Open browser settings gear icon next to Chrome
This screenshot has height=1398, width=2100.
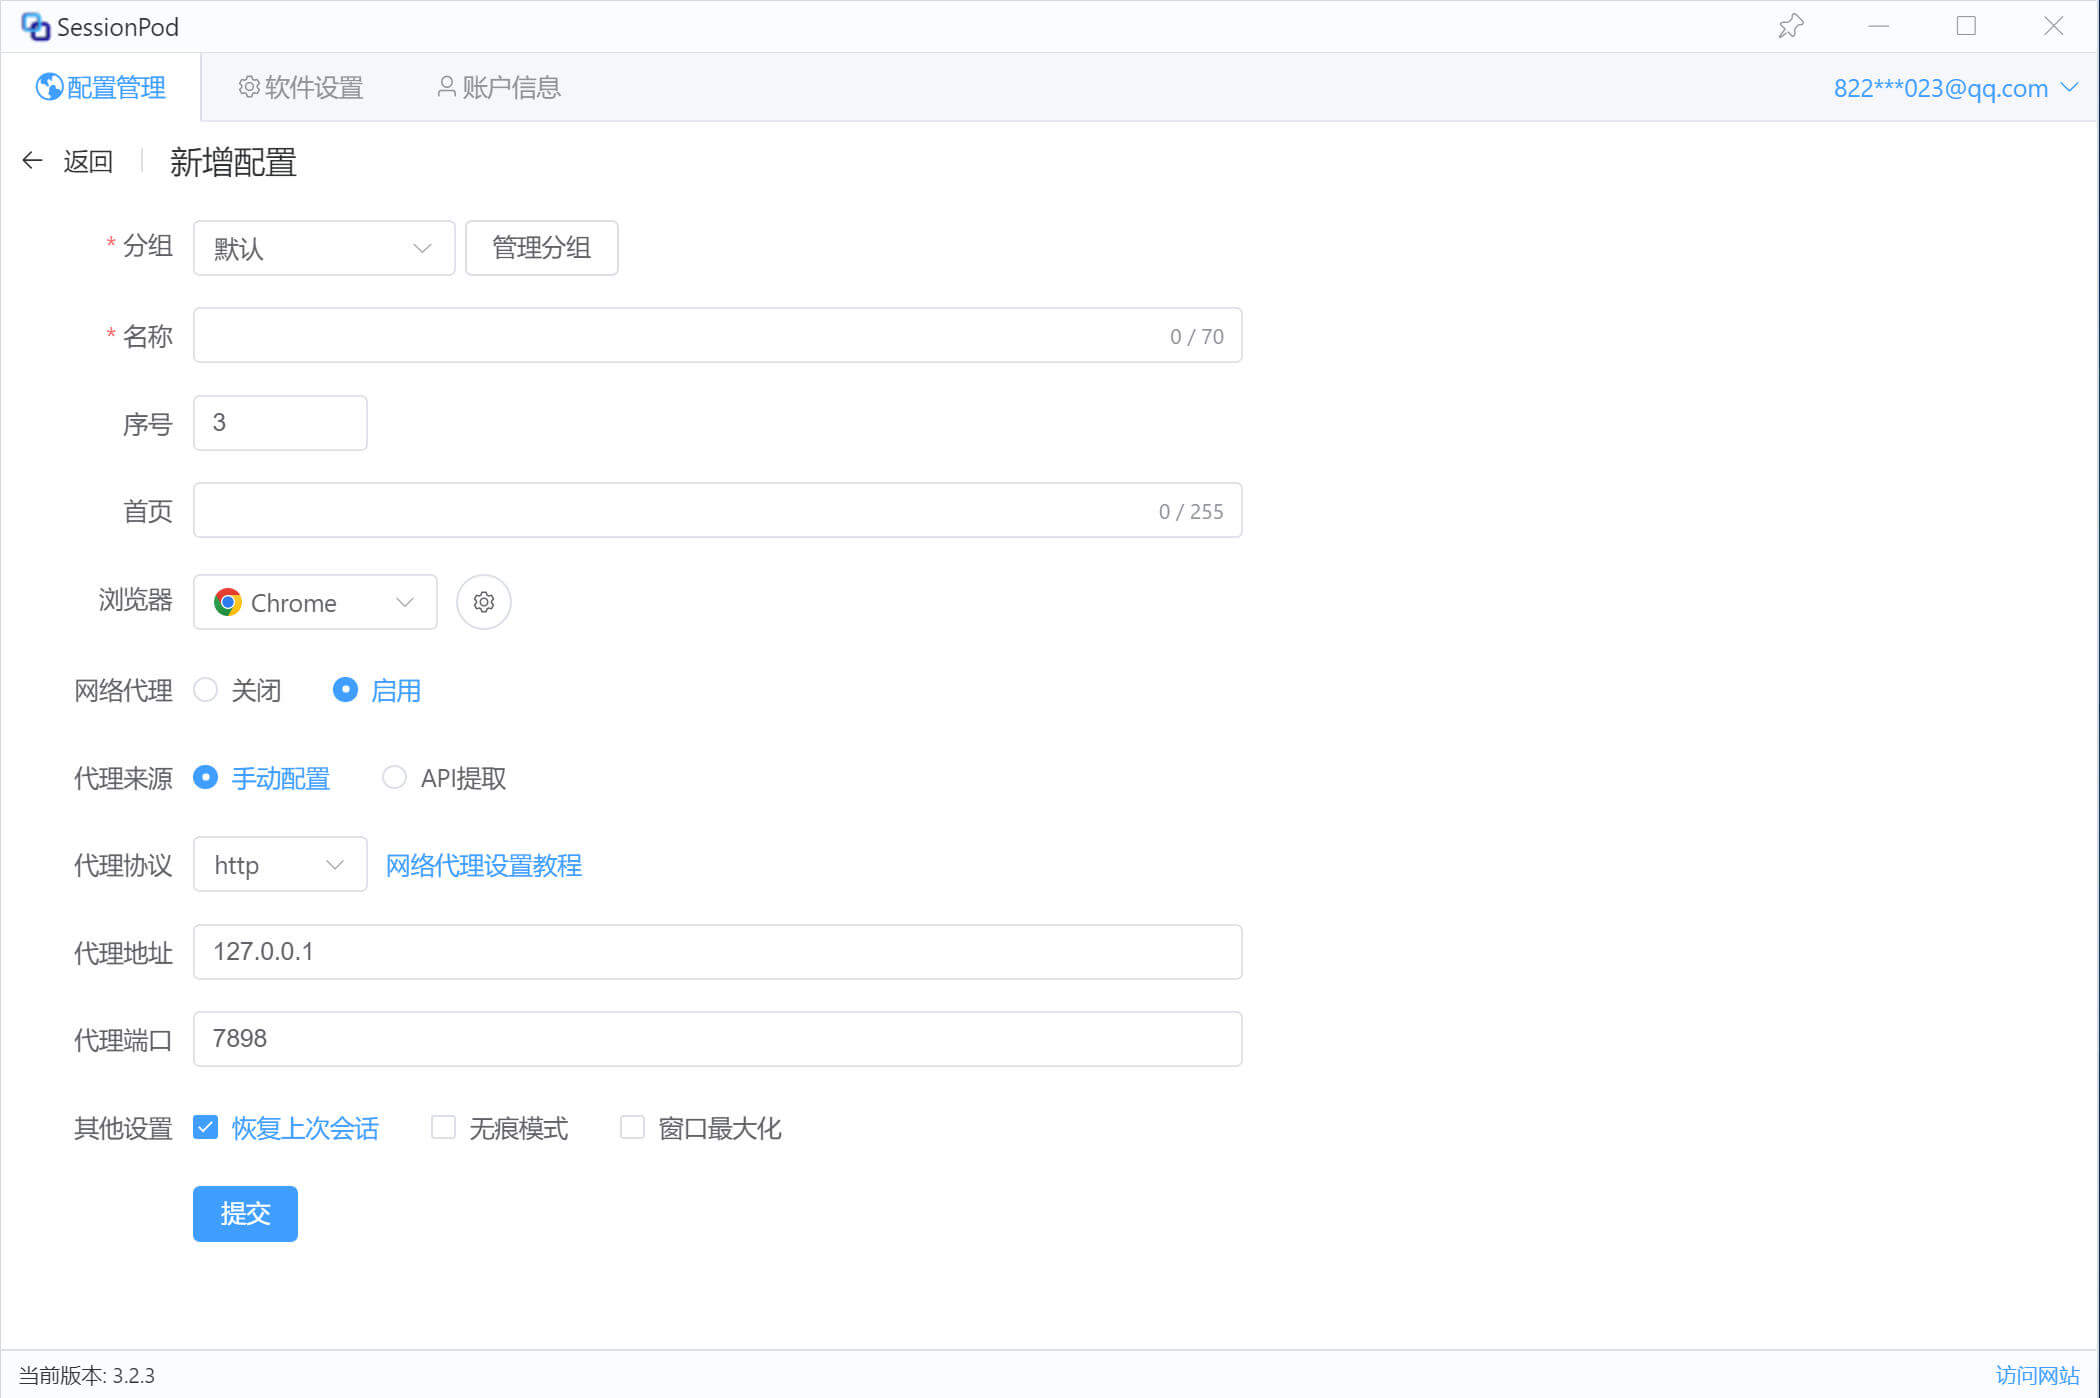(x=484, y=602)
